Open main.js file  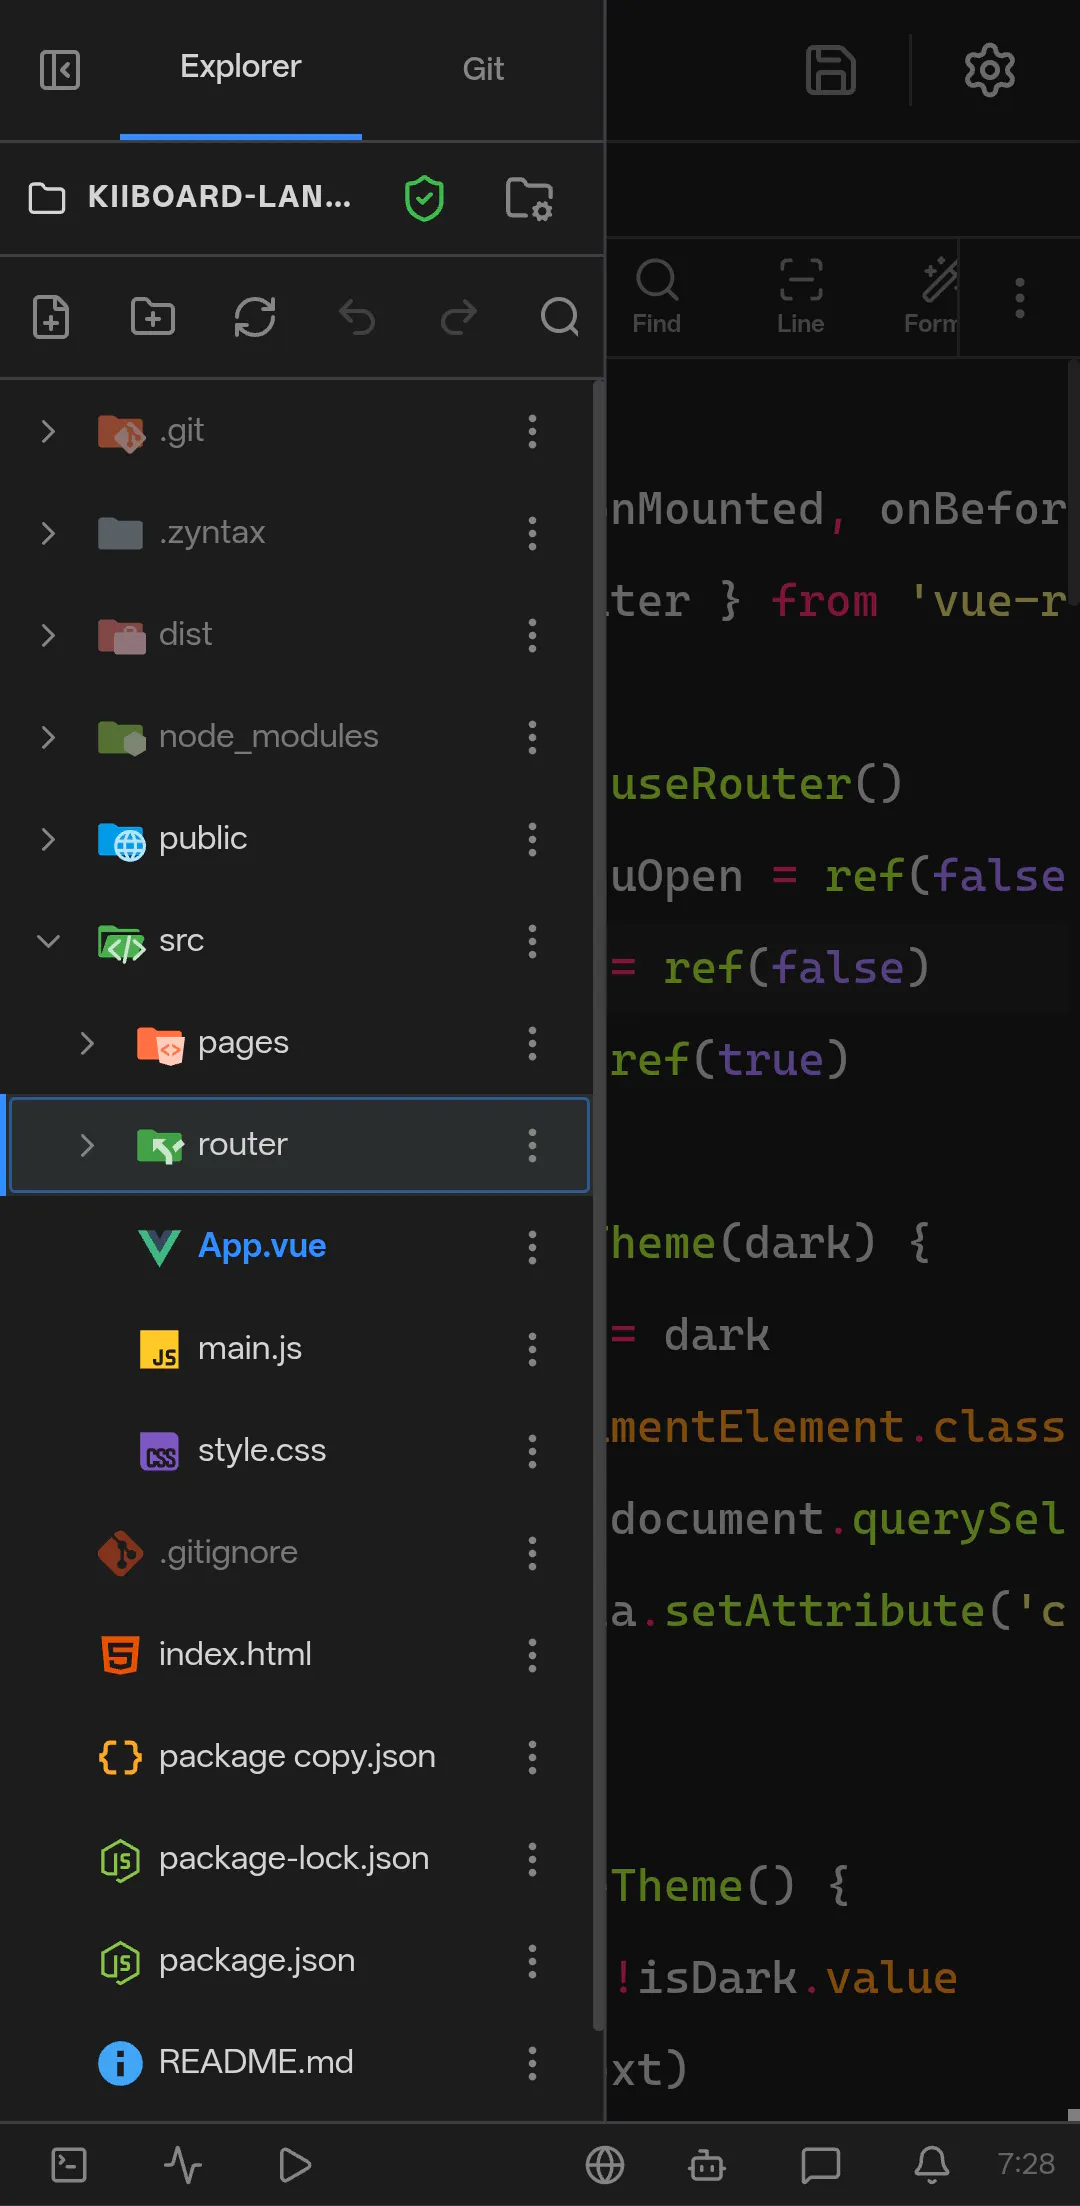click(x=297, y=1349)
